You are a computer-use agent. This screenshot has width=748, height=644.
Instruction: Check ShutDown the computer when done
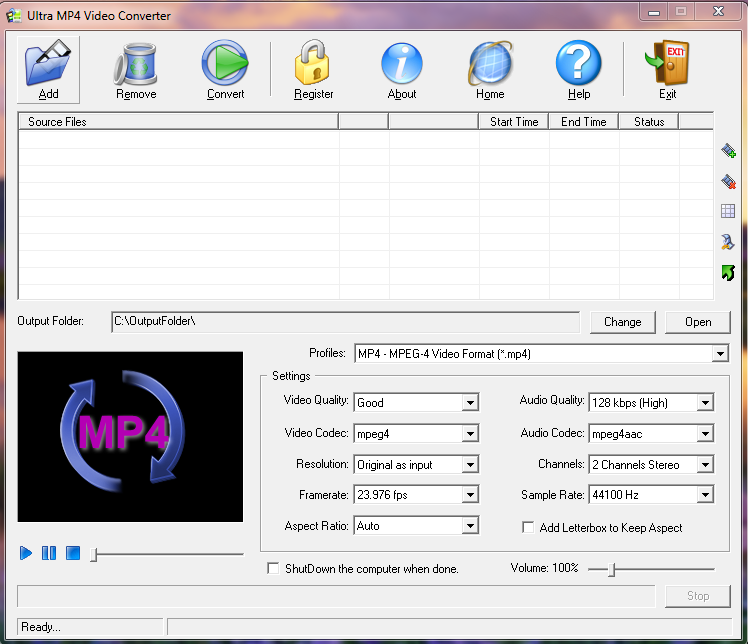273,569
